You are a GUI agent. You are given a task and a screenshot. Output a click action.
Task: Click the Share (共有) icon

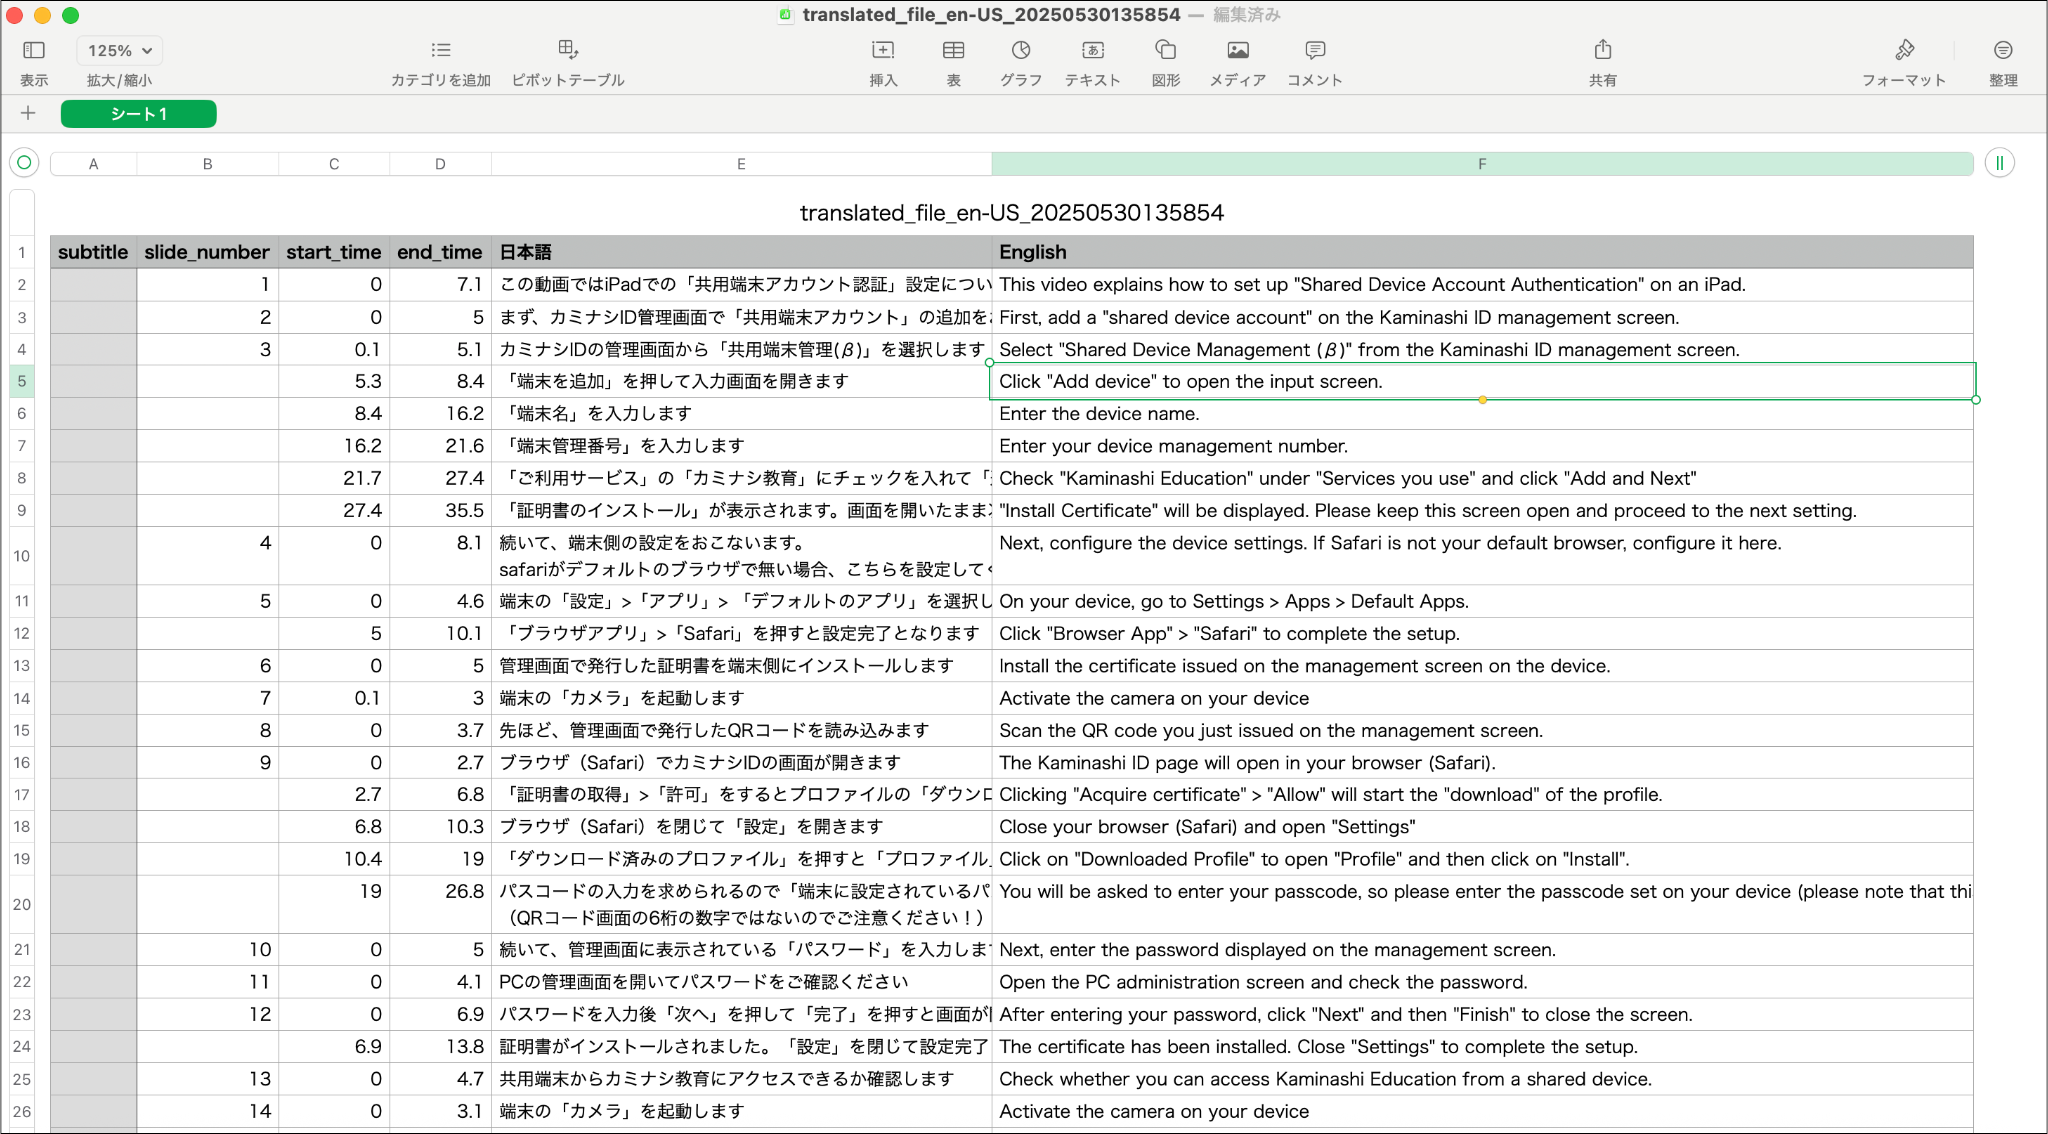coord(1602,51)
